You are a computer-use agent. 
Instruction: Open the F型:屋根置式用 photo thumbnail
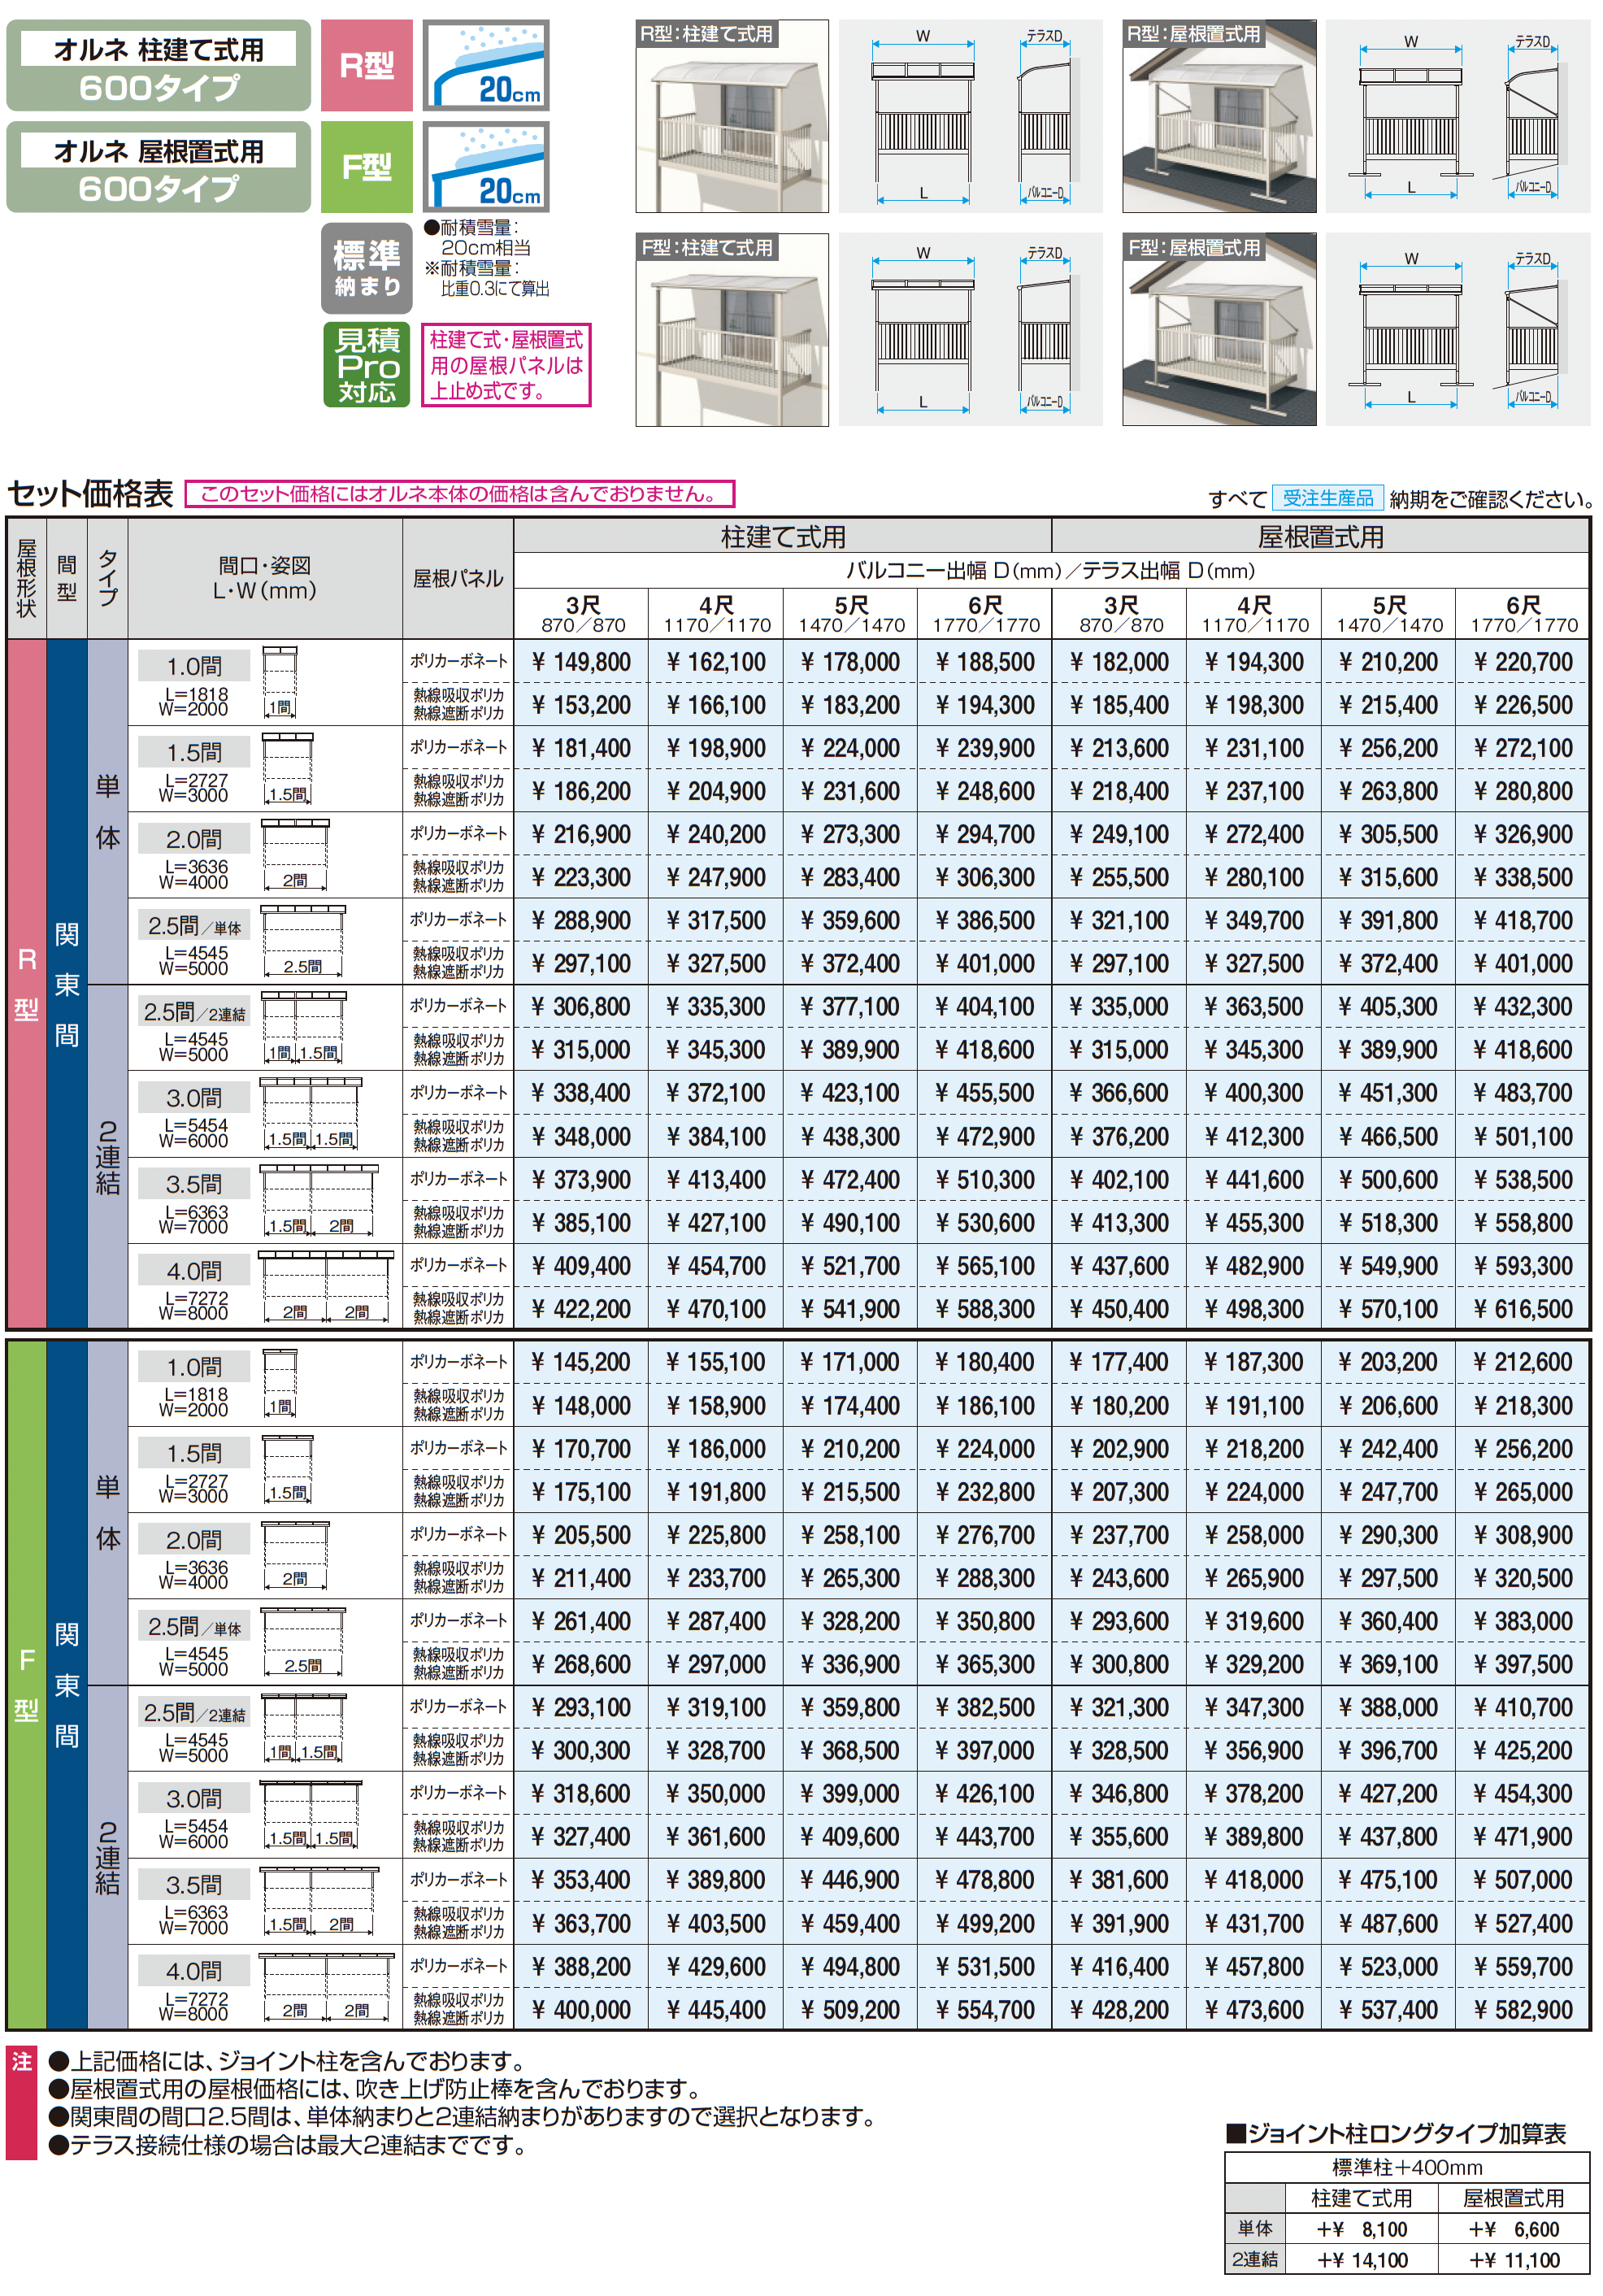pyautogui.click(x=1219, y=330)
